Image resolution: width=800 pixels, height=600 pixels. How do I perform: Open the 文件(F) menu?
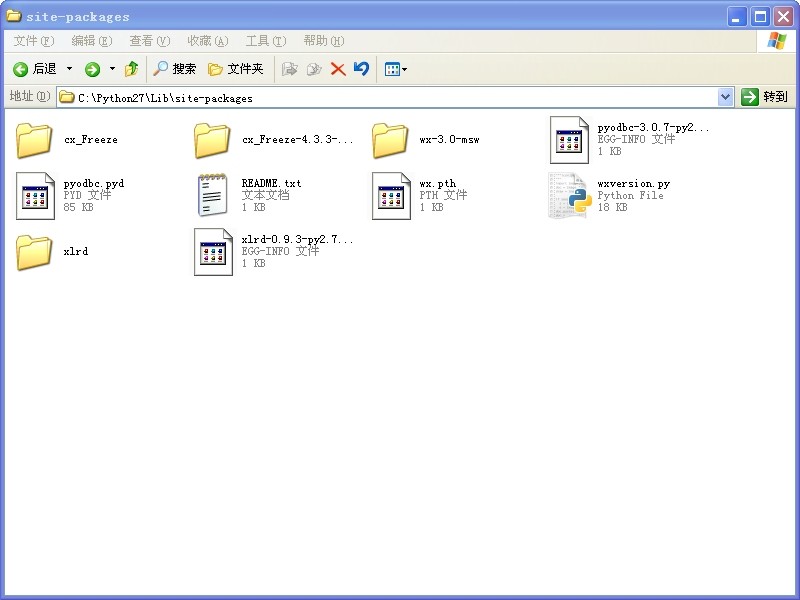(x=34, y=41)
